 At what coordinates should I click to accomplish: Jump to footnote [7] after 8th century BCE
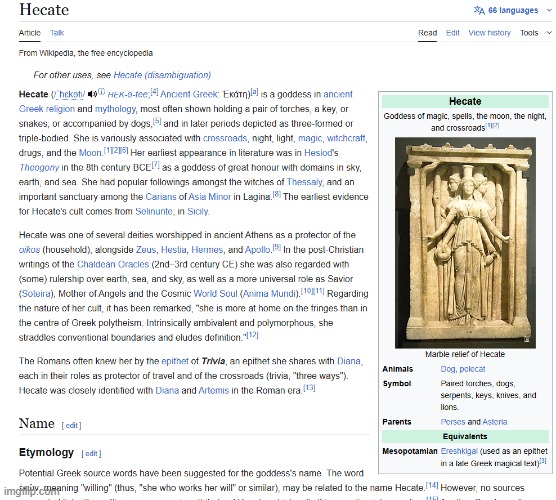point(156,165)
